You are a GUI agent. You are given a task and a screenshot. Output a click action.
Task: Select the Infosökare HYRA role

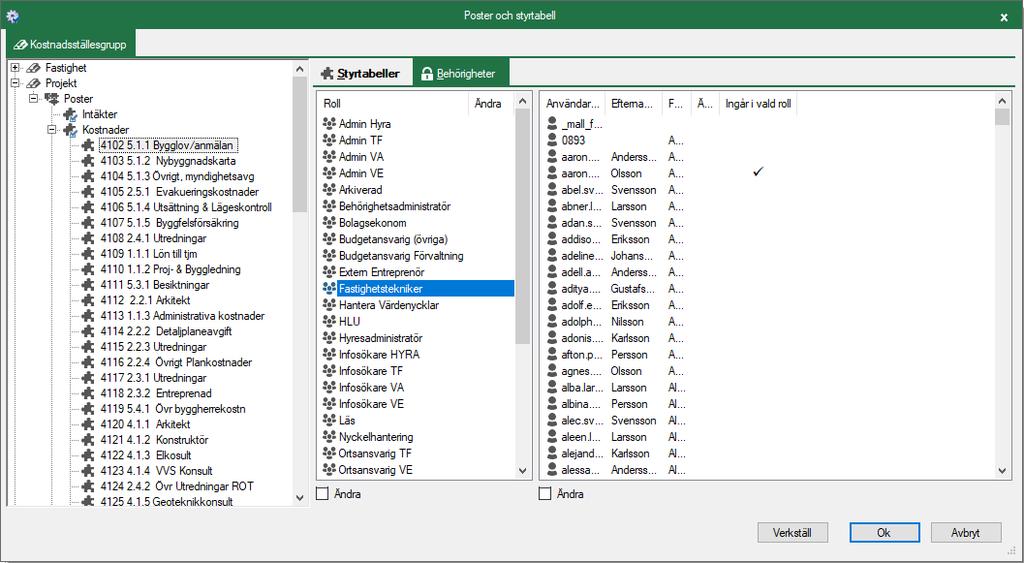tap(379, 355)
